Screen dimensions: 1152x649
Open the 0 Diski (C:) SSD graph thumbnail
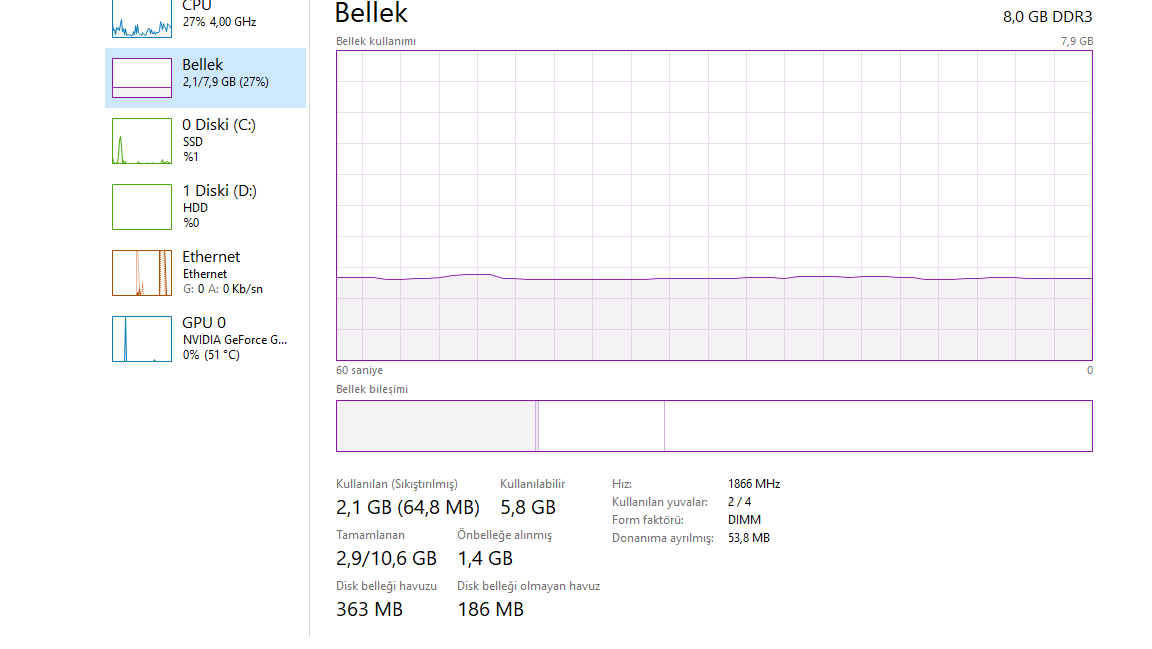(x=142, y=141)
